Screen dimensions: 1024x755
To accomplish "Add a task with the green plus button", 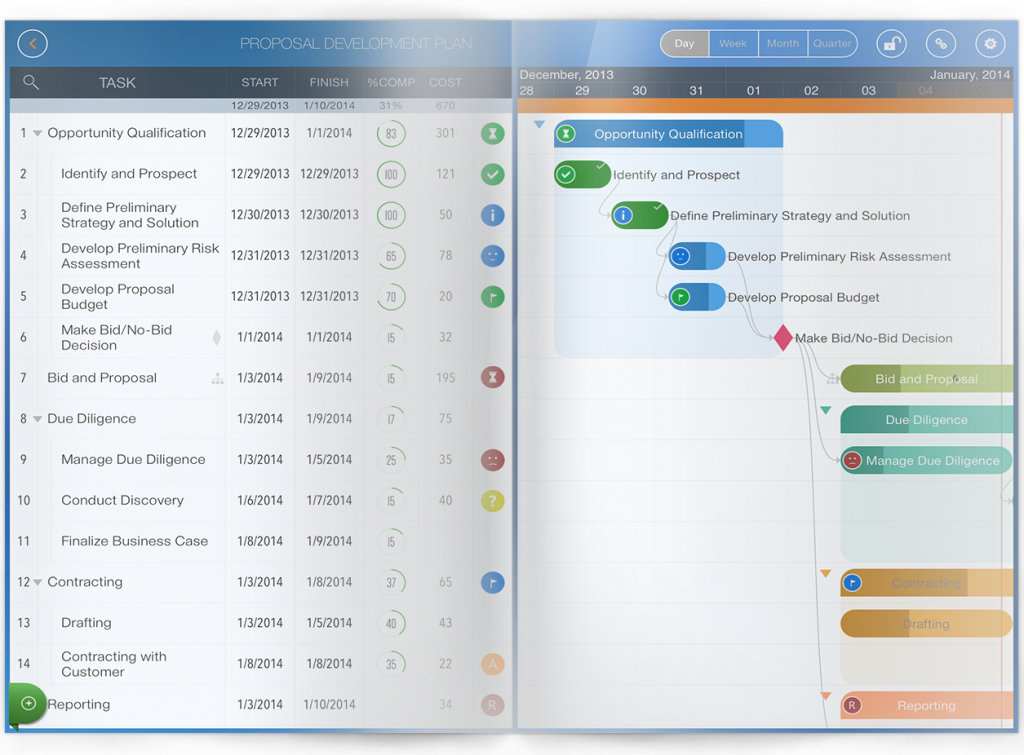I will [28, 703].
